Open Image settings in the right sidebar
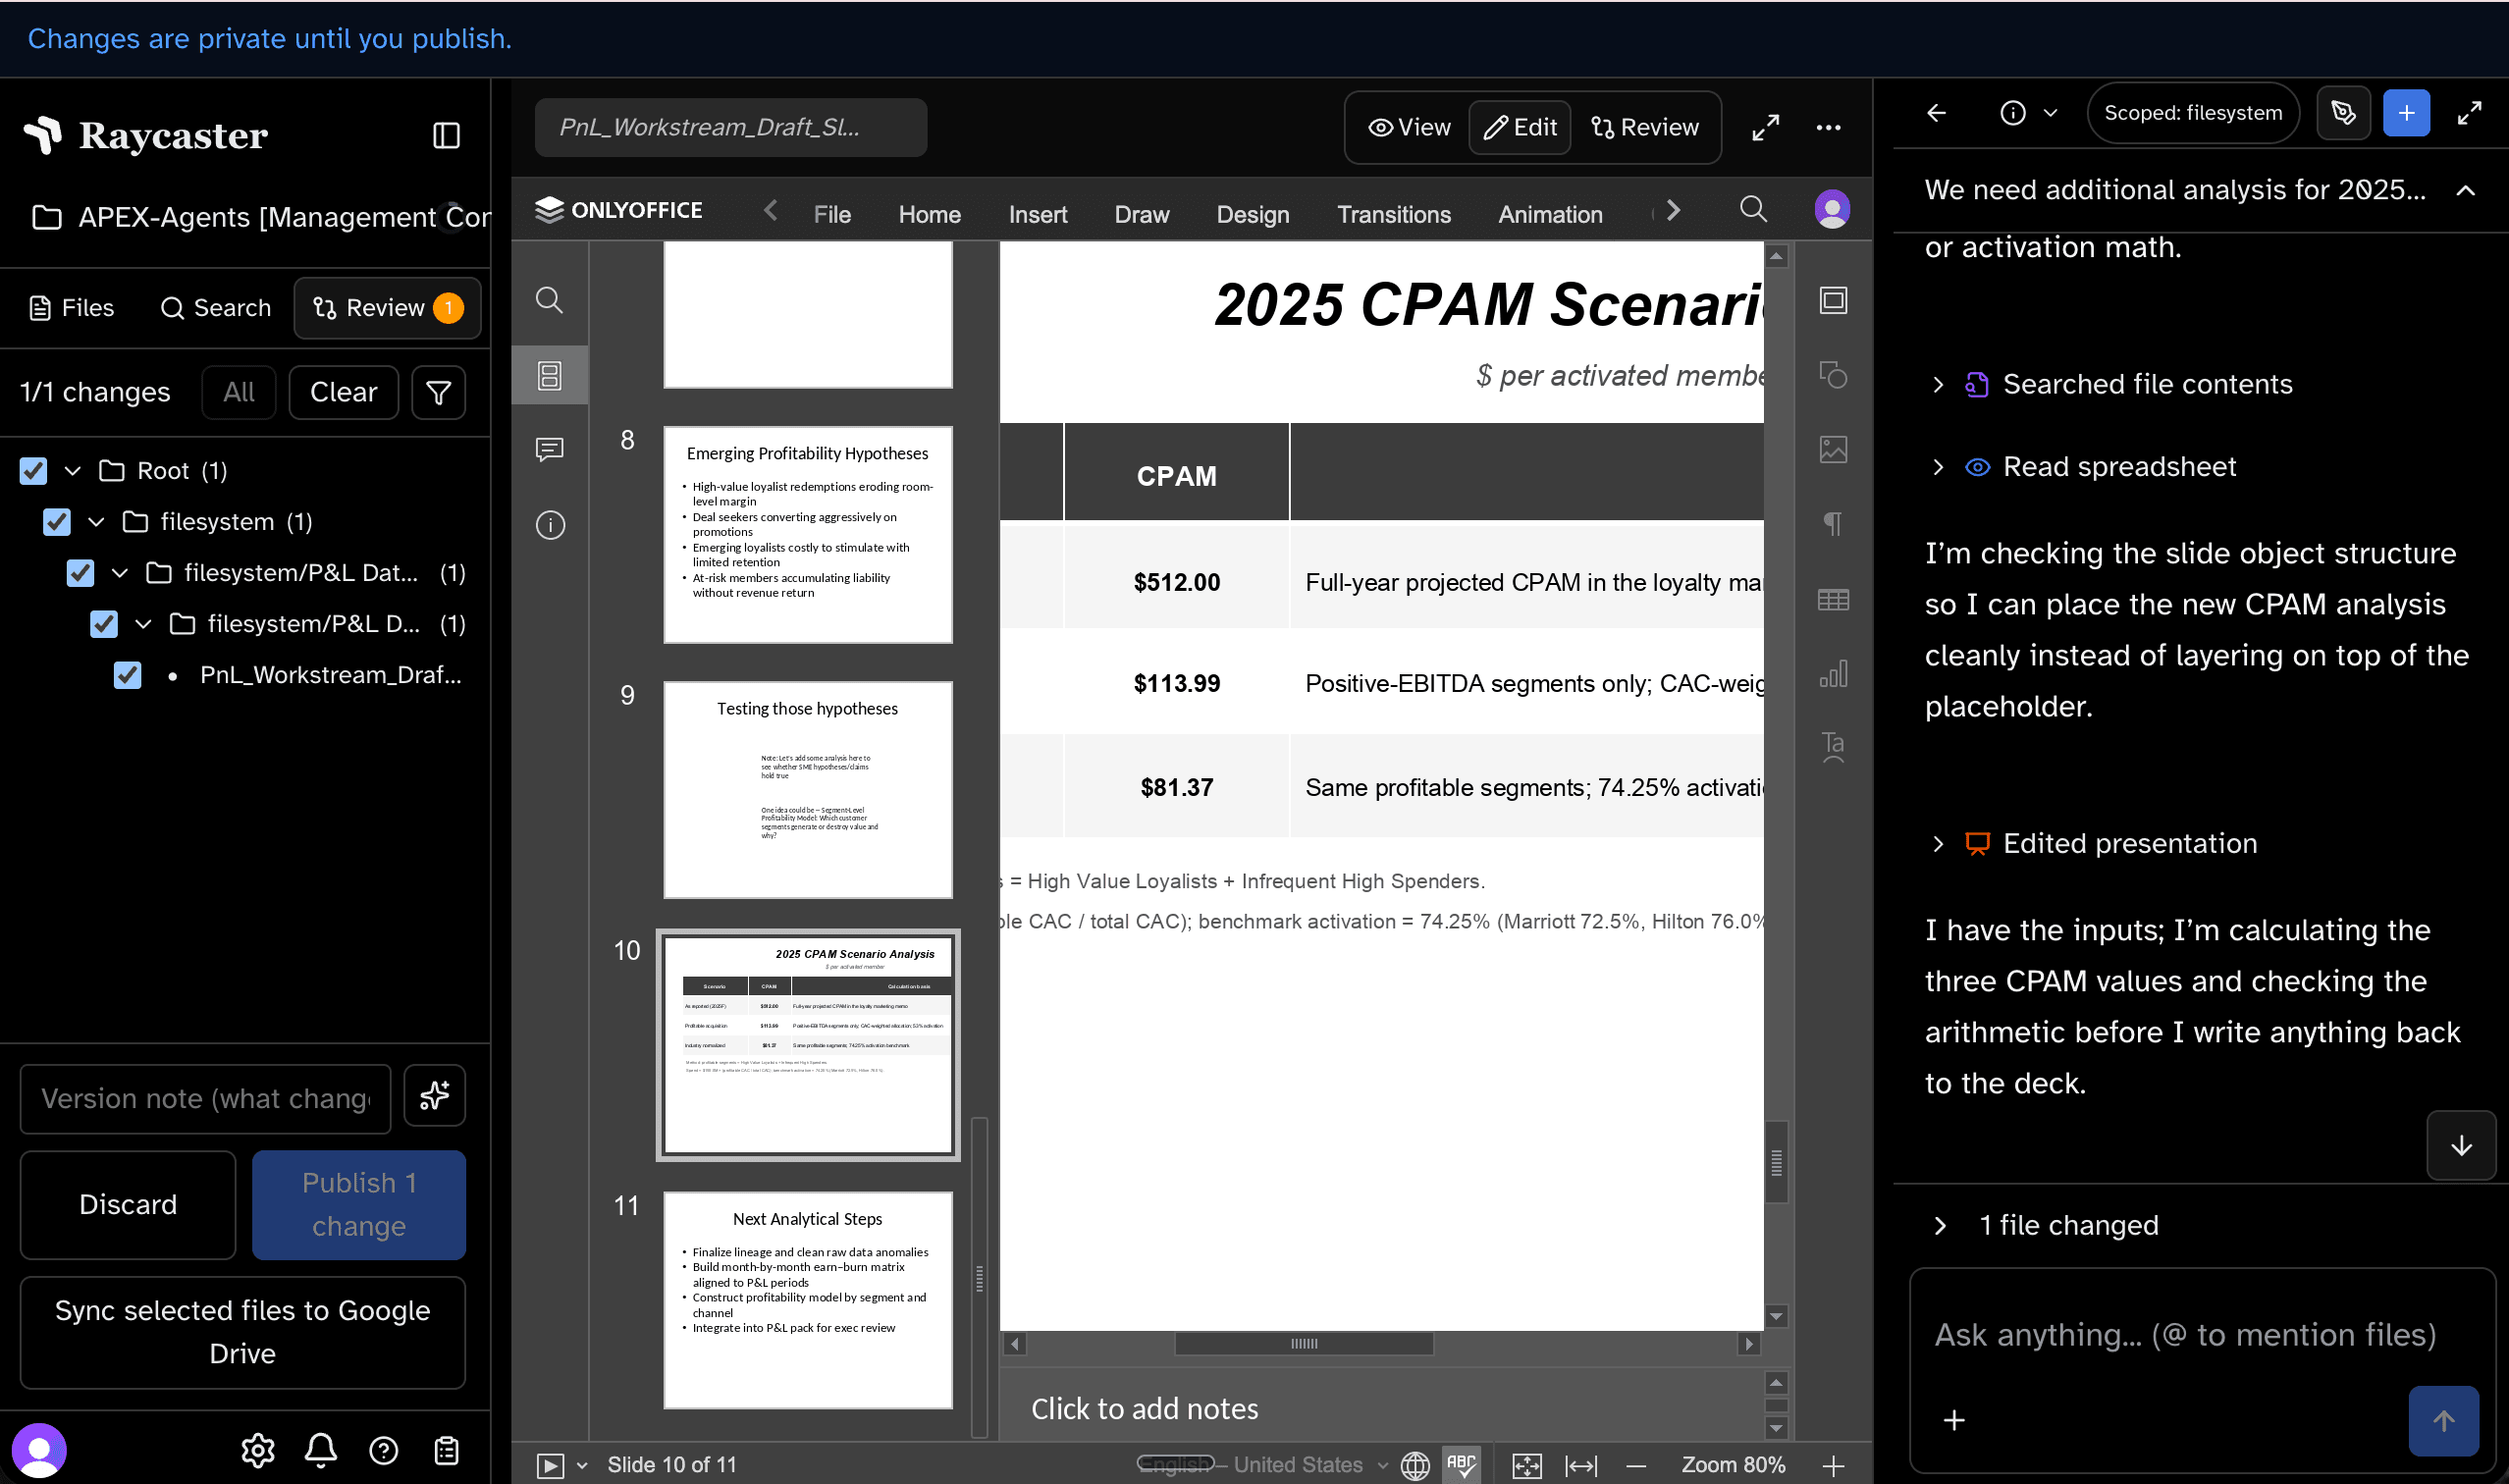Image resolution: width=2509 pixels, height=1484 pixels. click(1833, 449)
